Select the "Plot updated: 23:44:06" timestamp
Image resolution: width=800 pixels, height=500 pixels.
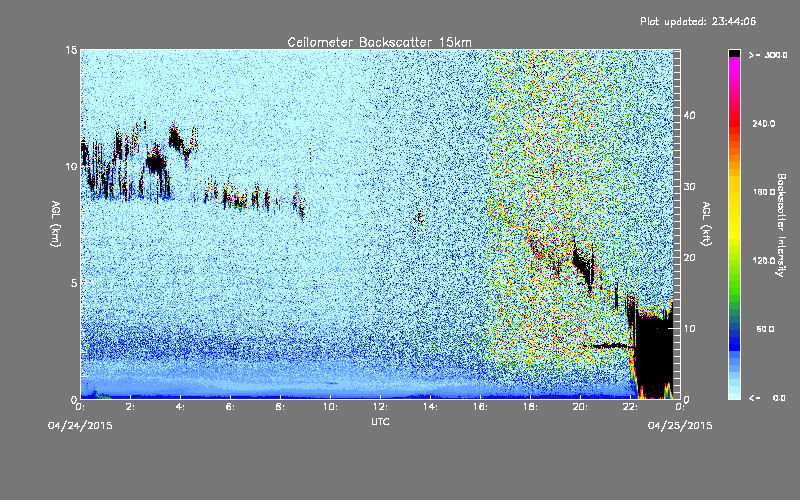698,21
